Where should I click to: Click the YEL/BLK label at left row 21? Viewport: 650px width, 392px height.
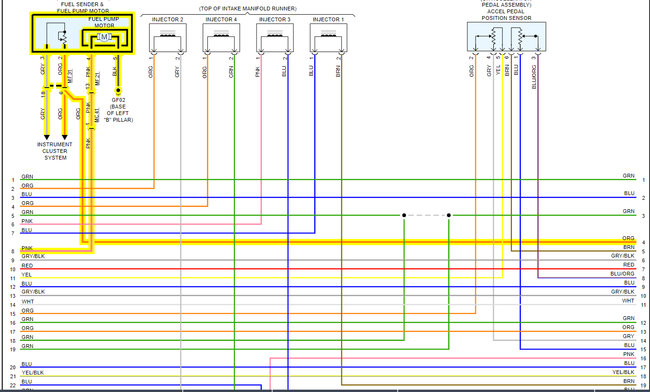[x=33, y=373]
